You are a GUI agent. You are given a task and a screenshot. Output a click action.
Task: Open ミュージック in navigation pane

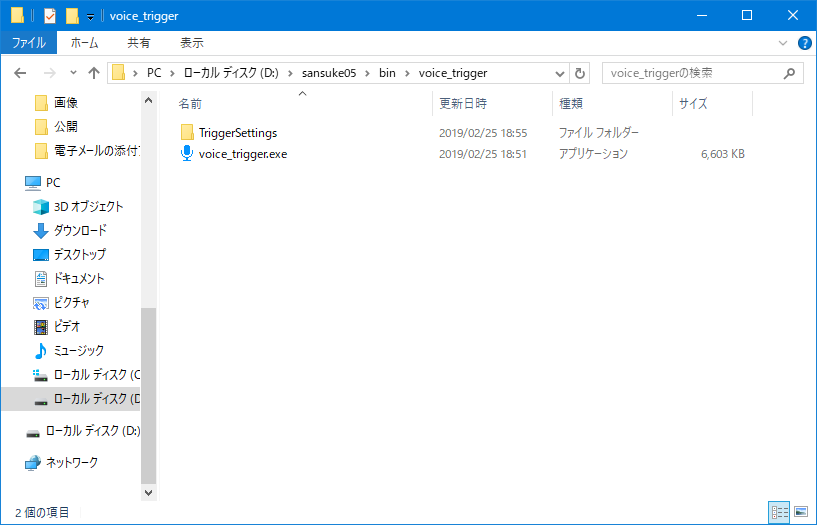coord(79,351)
